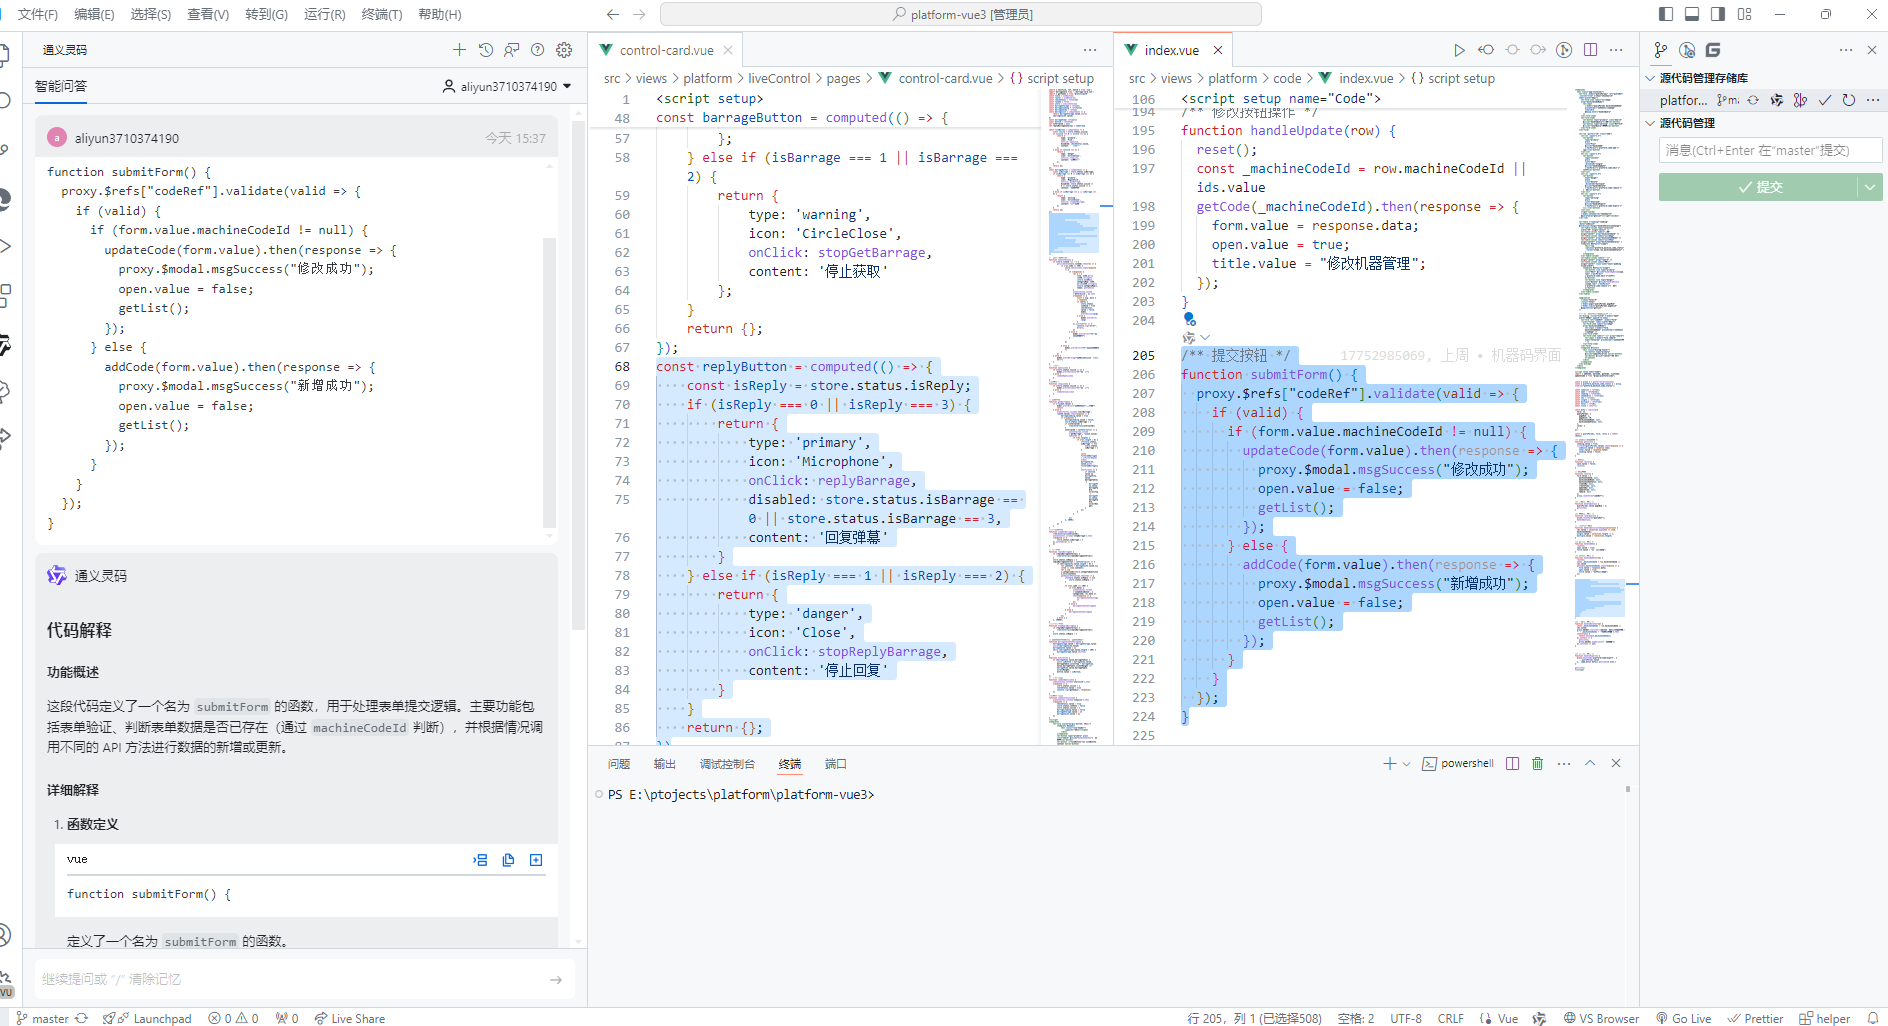Image resolution: width=1888 pixels, height=1026 pixels.
Task: Generate commit message with Tongyi Lingma
Action: tap(1777, 100)
